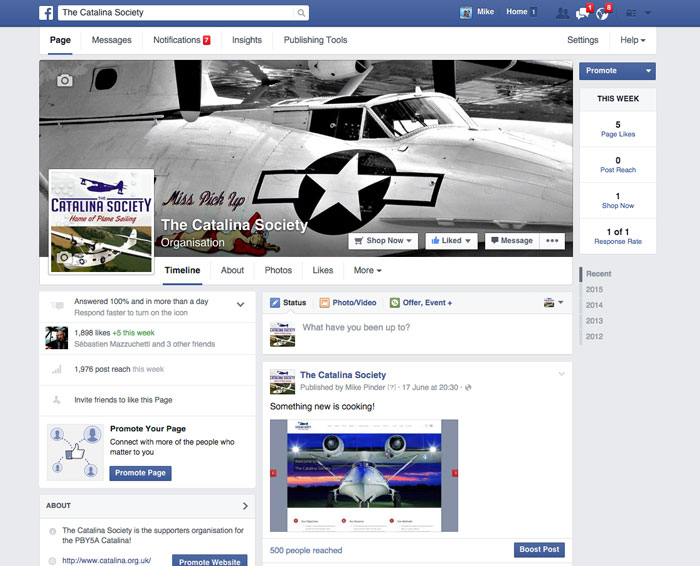
Task: Click the right red arrow on post image
Action: (455, 473)
